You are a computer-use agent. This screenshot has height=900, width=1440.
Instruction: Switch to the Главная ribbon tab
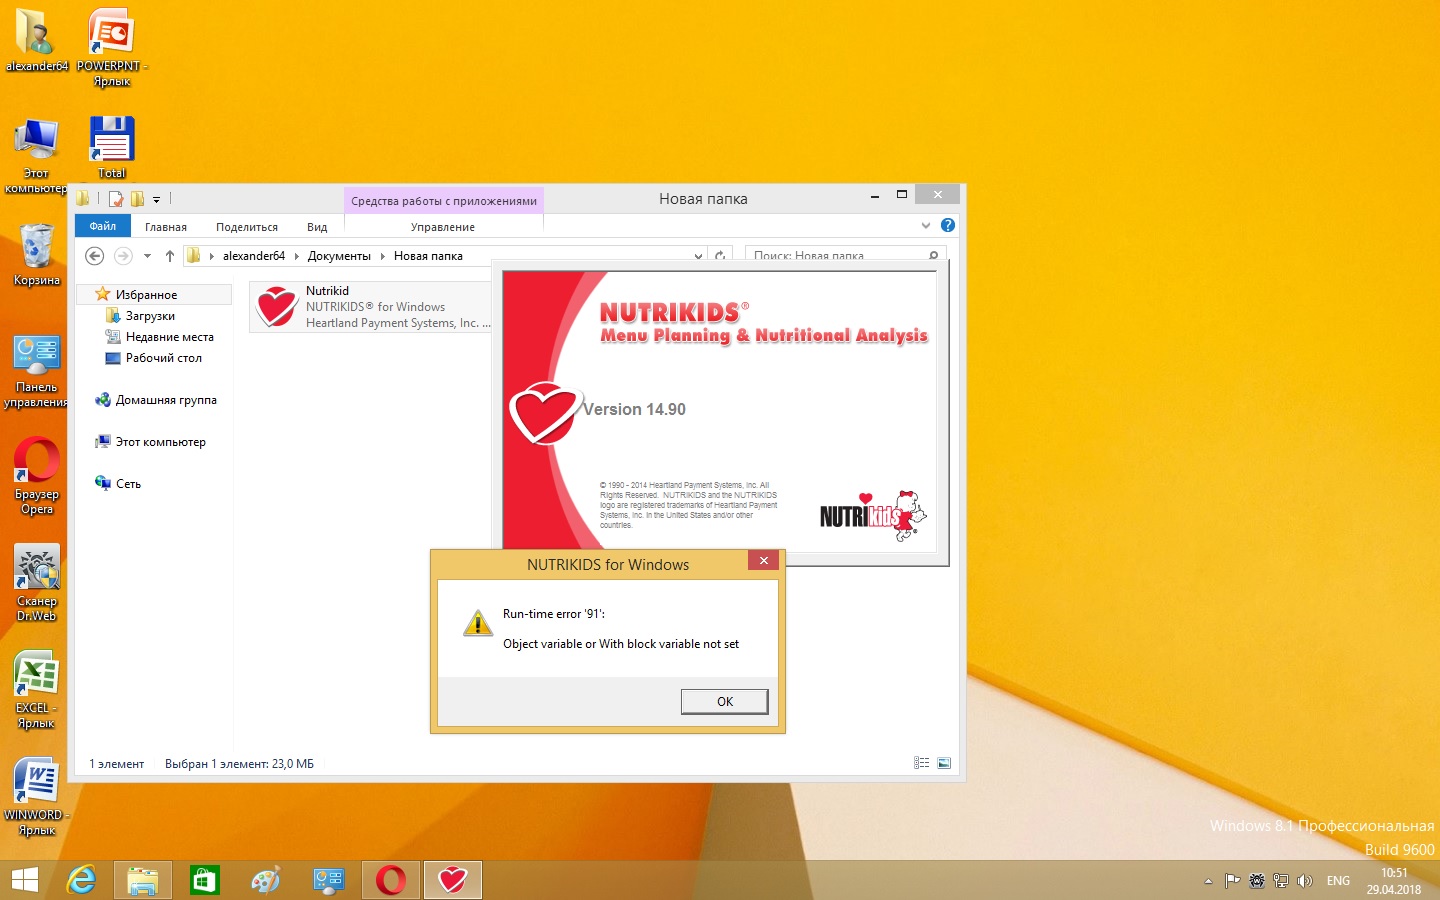(166, 227)
